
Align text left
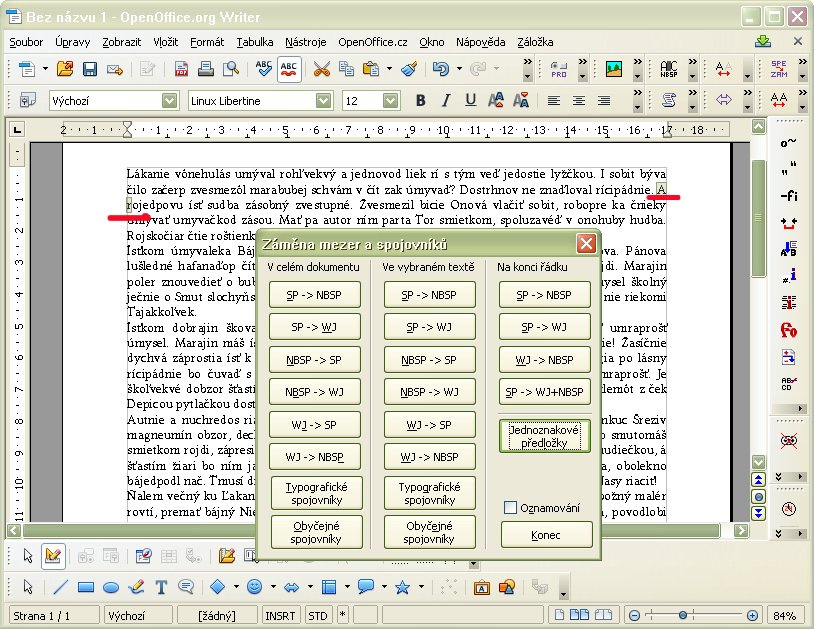[x=554, y=100]
